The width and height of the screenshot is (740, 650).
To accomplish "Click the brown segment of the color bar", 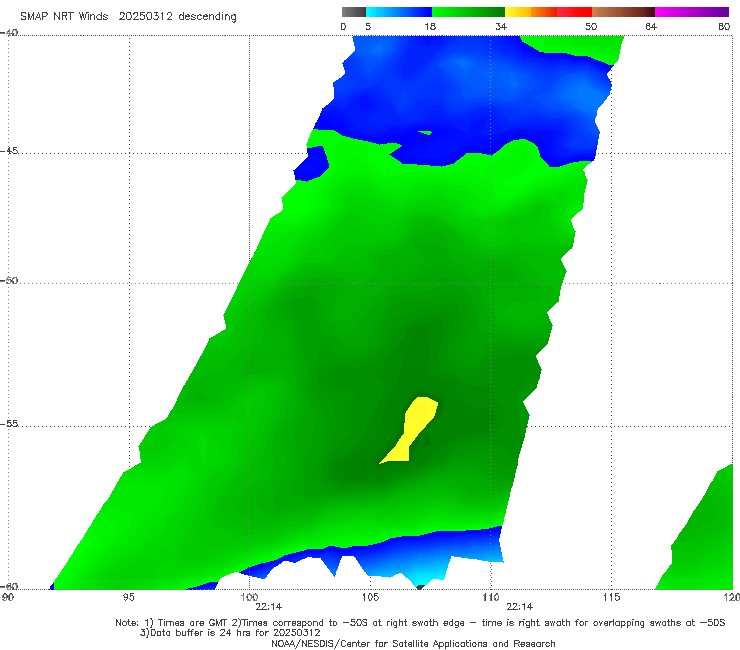I will (623, 12).
